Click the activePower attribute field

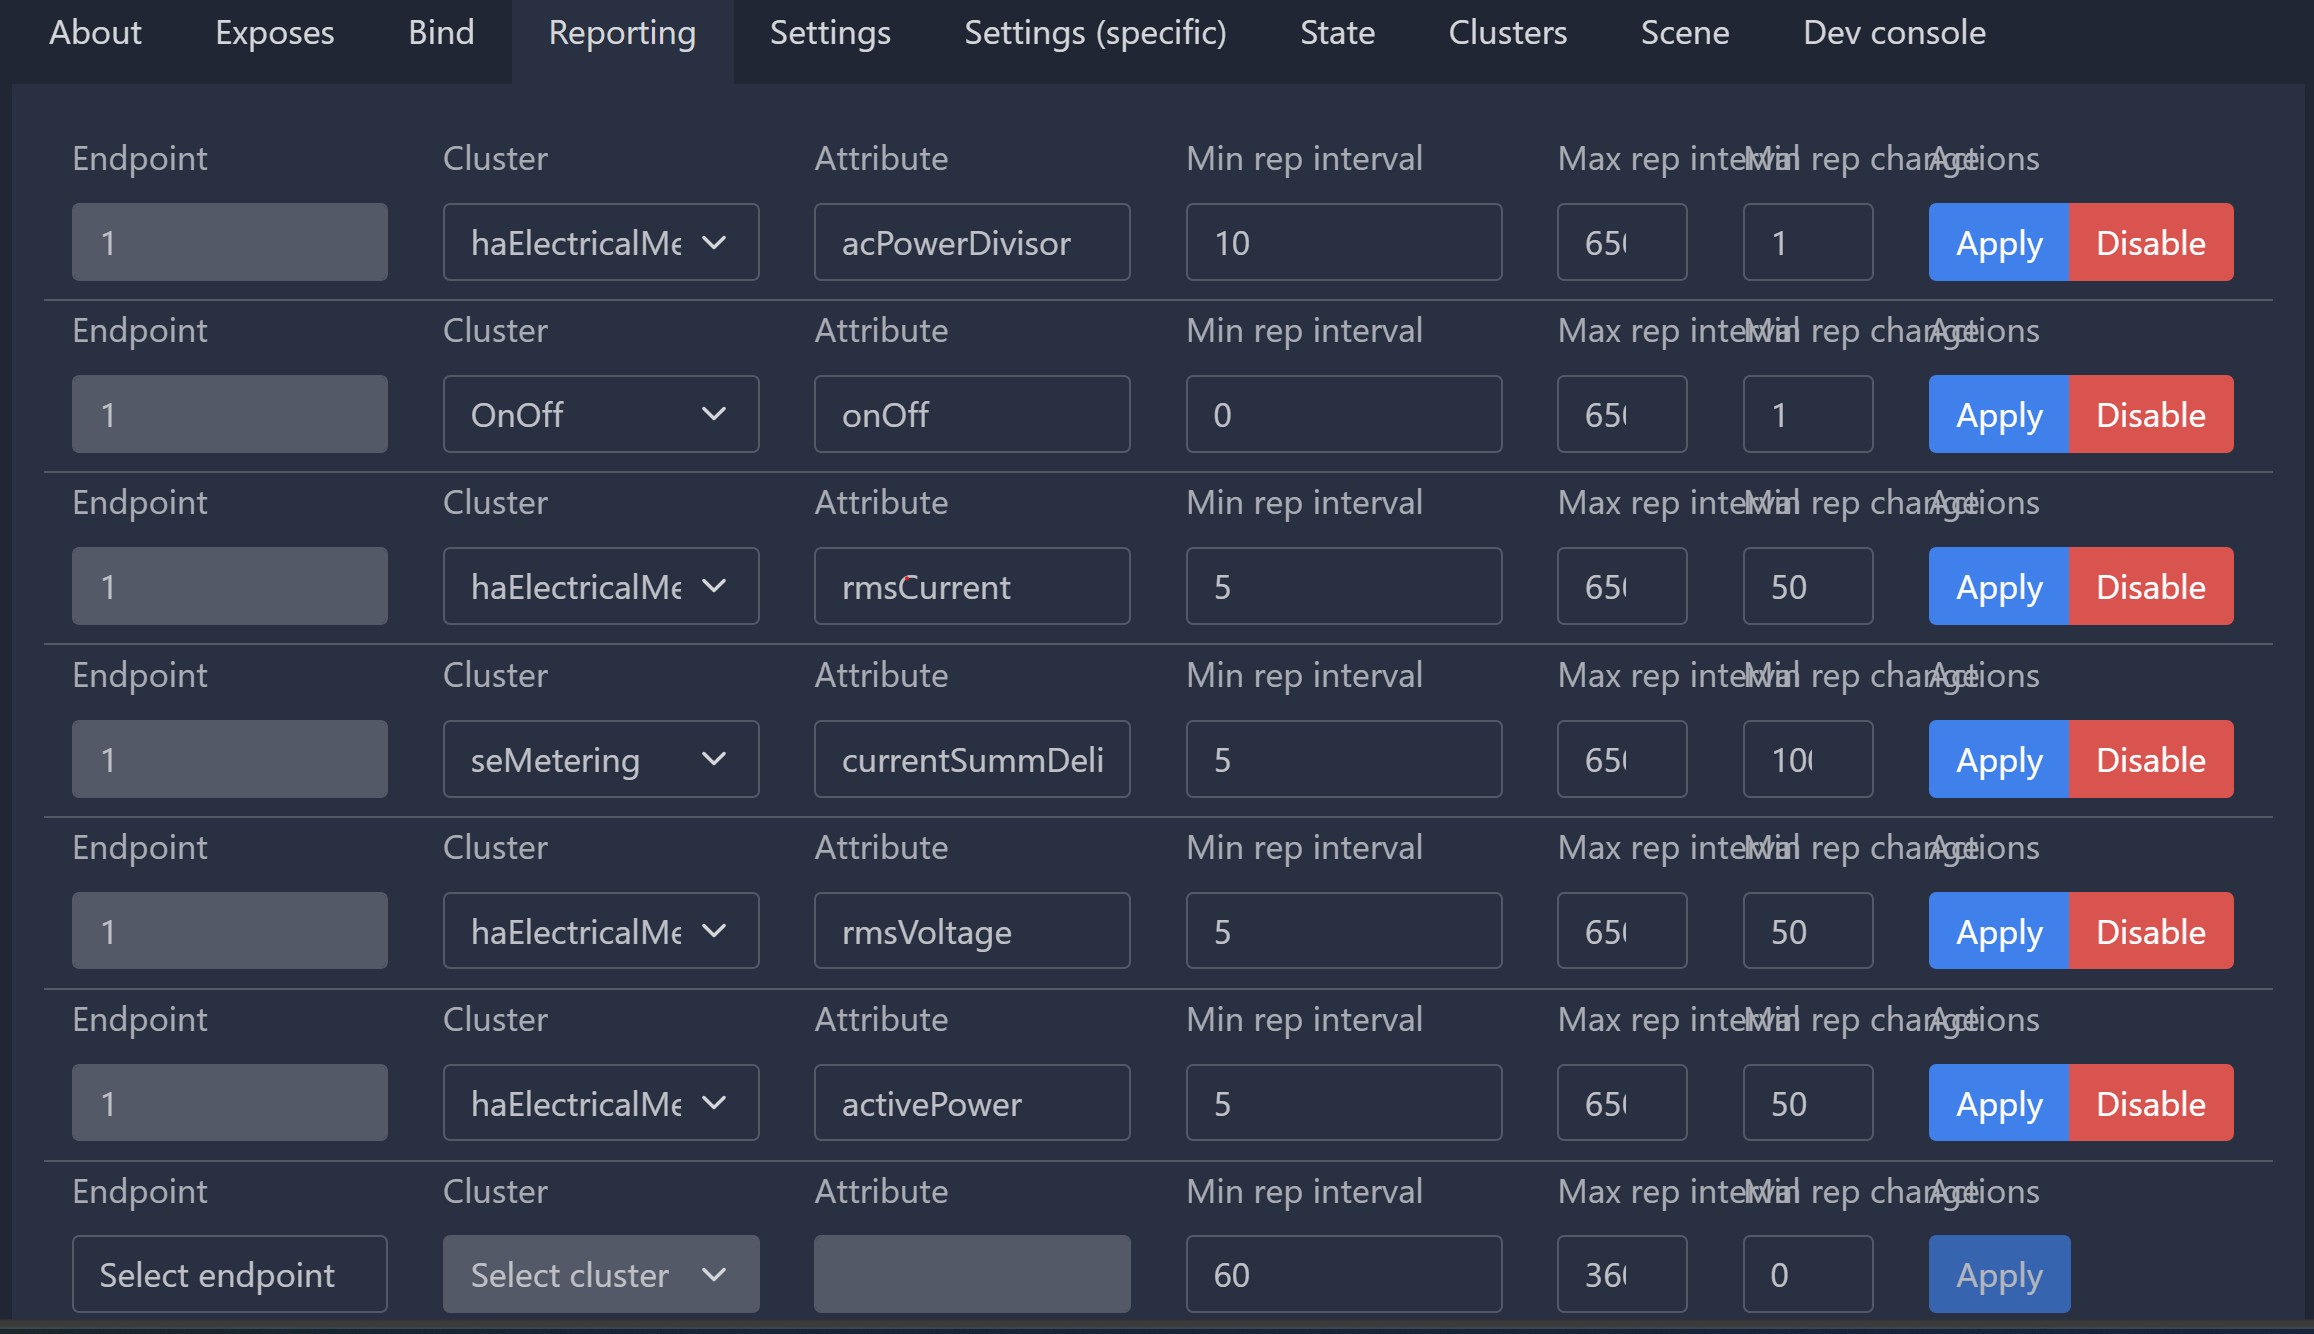pos(971,1103)
